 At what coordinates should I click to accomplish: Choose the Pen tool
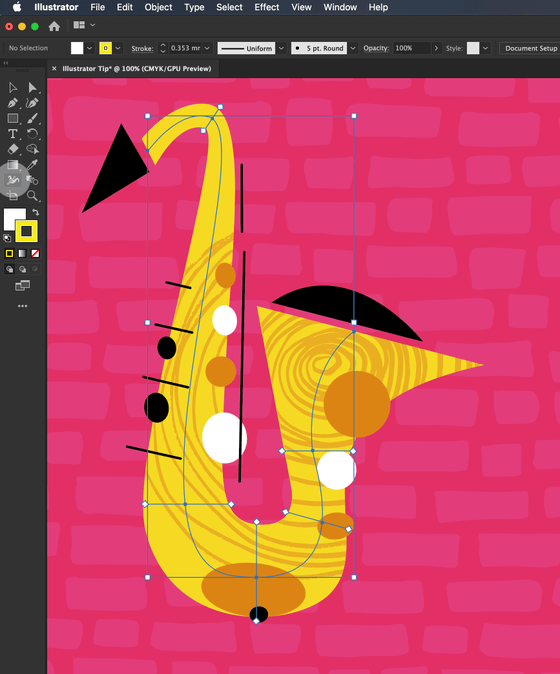tap(13, 103)
